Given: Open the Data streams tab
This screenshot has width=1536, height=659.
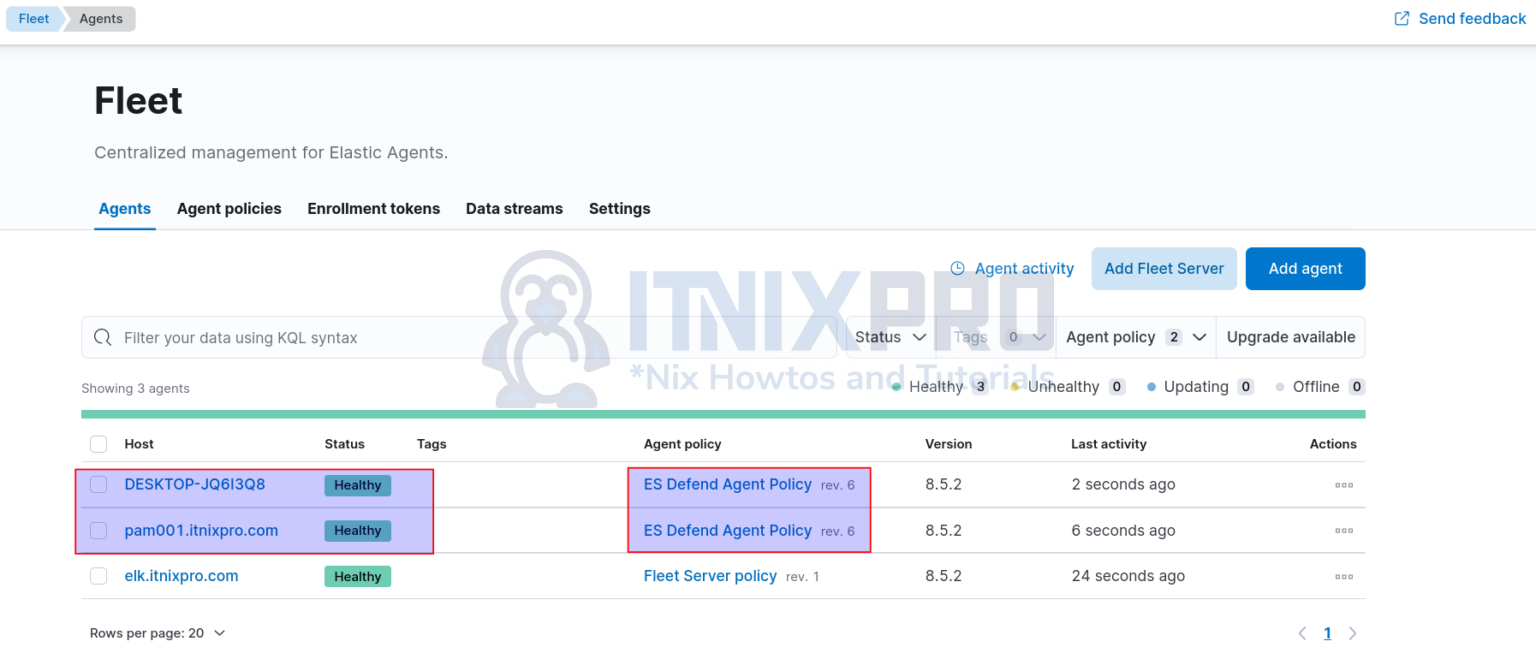Looking at the screenshot, I should click(514, 208).
